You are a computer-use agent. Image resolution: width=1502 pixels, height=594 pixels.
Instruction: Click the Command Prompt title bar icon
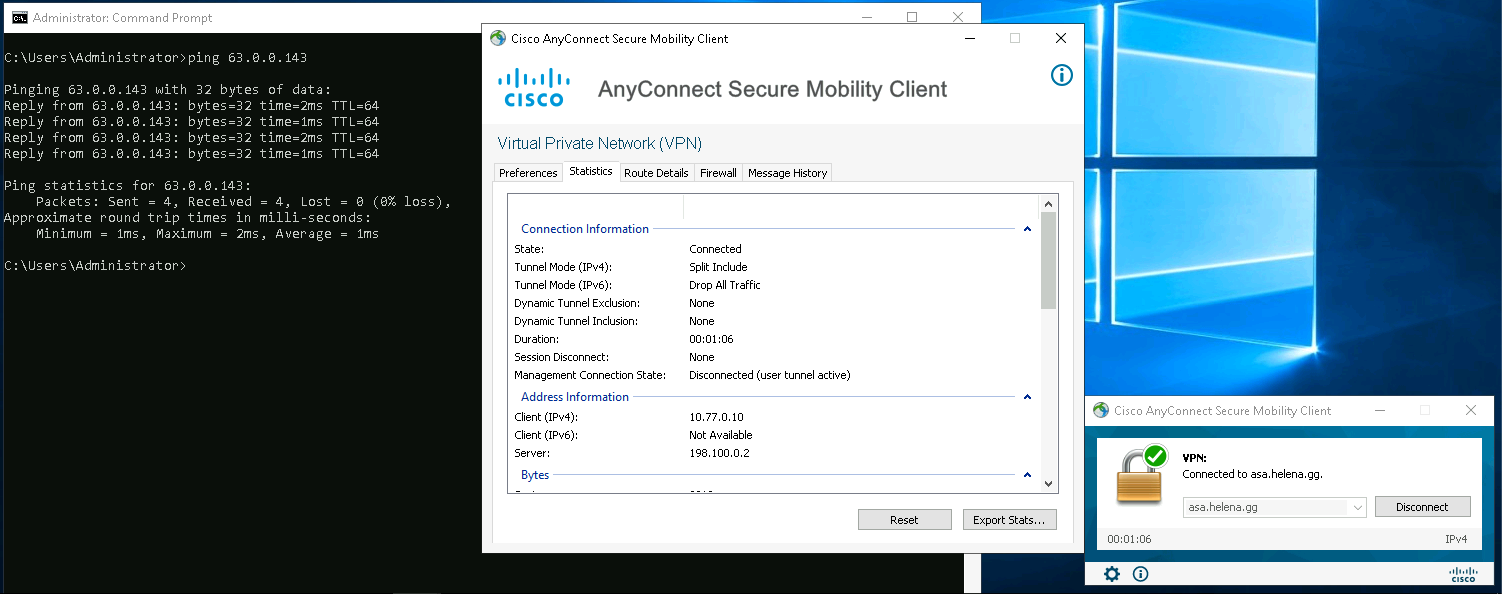click(18, 18)
